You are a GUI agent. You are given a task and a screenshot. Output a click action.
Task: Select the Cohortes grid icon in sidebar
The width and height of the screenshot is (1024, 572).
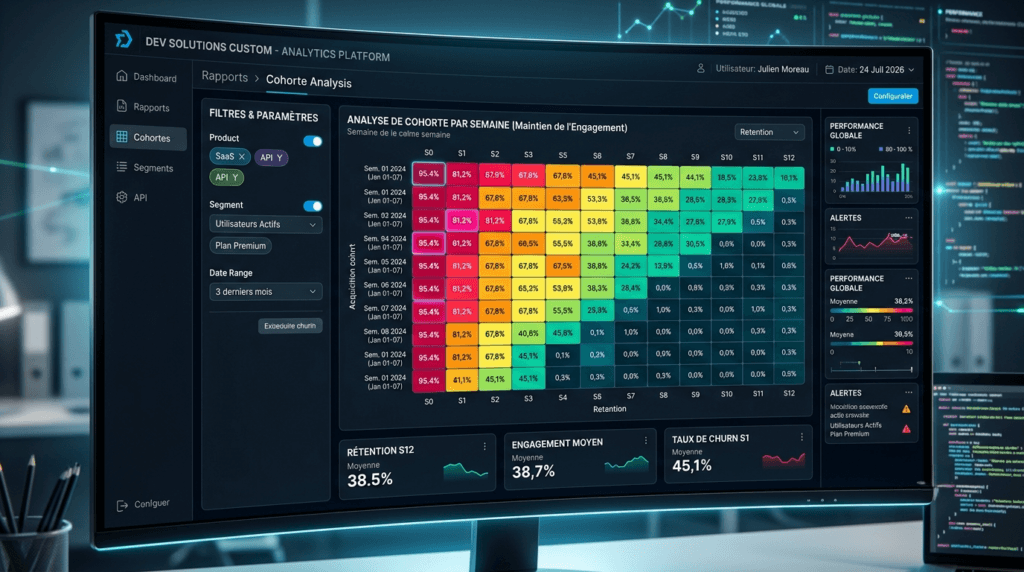click(121, 136)
